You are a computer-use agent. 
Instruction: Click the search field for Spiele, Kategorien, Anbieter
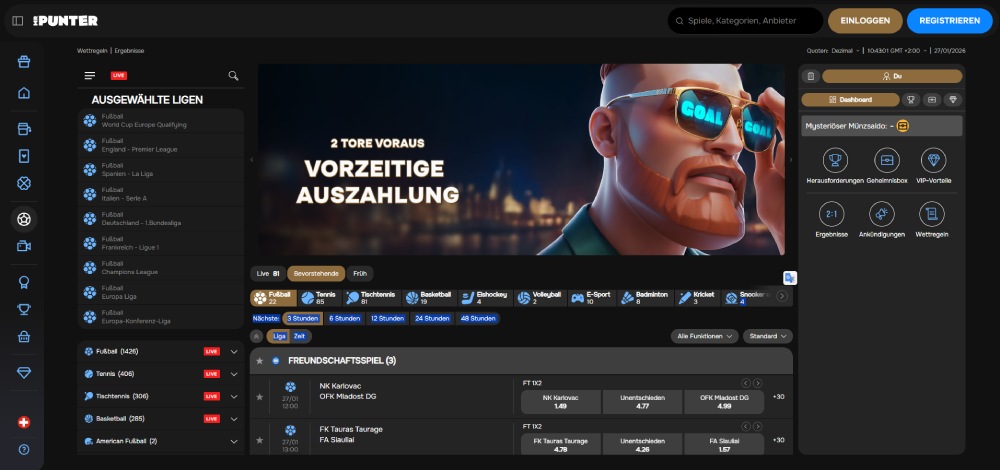pyautogui.click(x=745, y=21)
